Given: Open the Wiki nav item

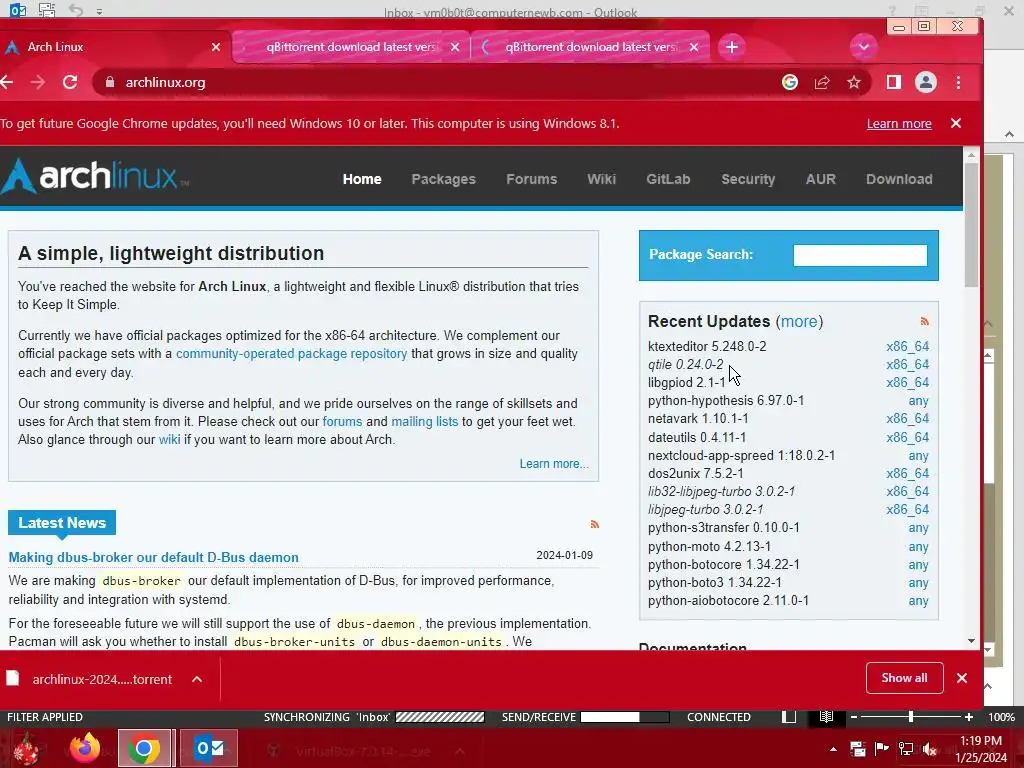Looking at the screenshot, I should tap(601, 179).
